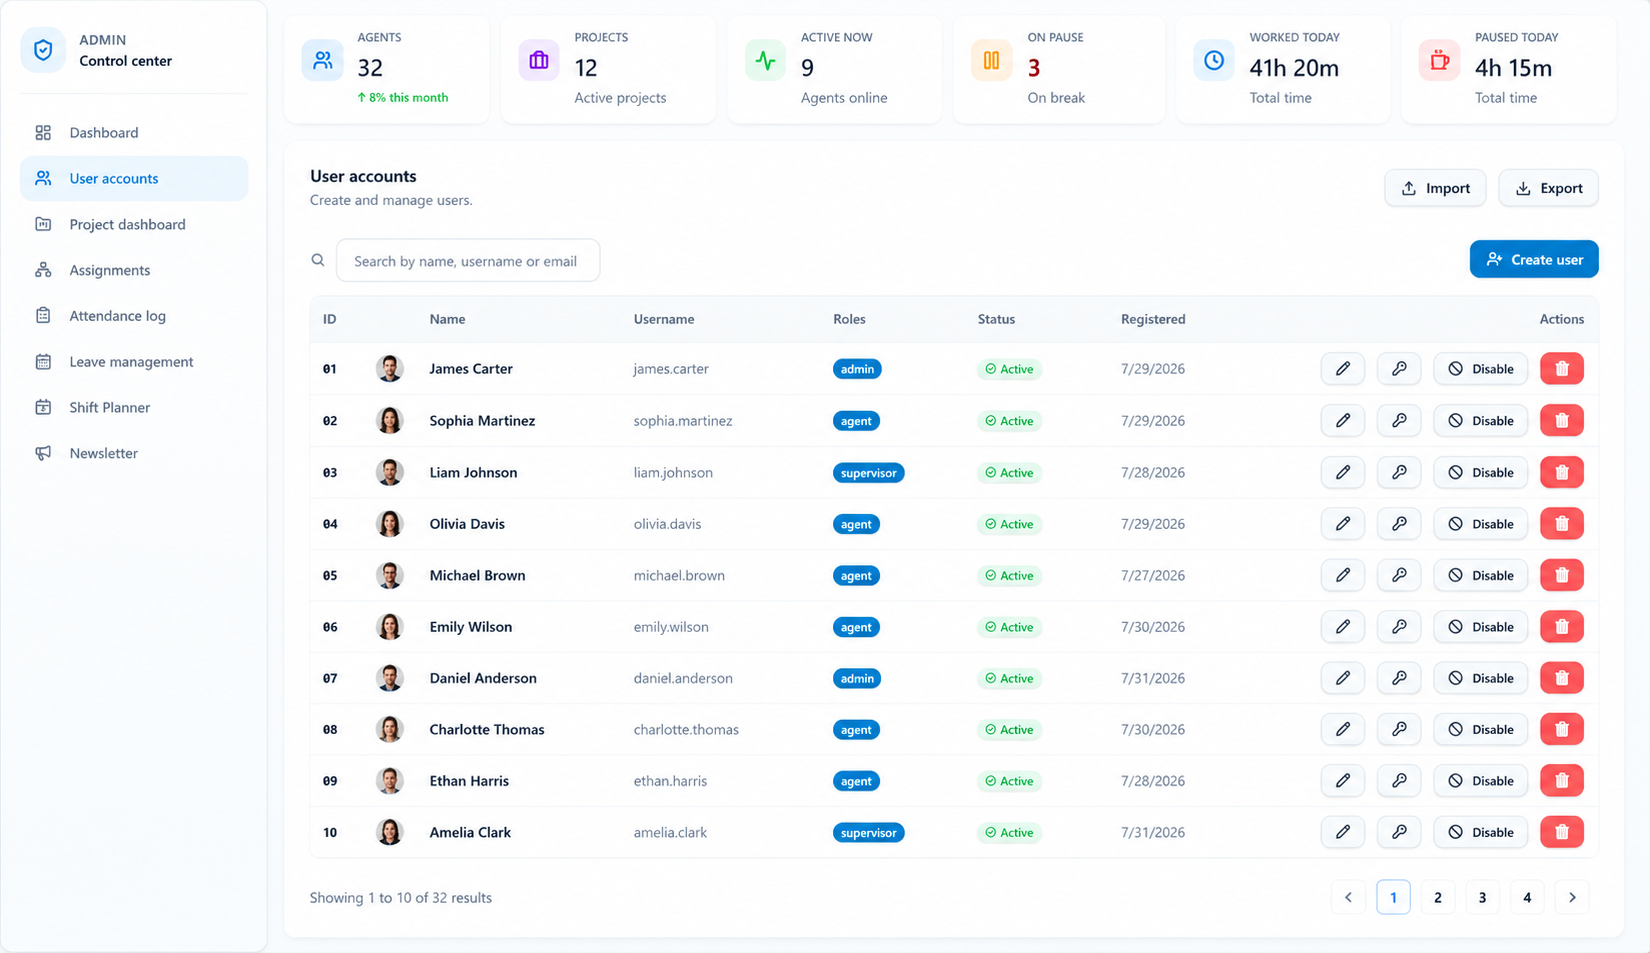The width and height of the screenshot is (1650, 953).
Task: Focus the user search input field
Action: (468, 260)
